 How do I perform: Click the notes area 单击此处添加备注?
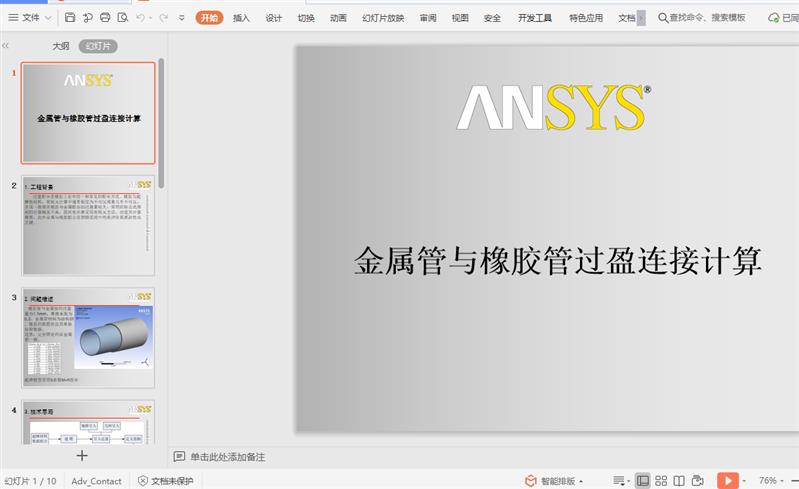point(228,457)
